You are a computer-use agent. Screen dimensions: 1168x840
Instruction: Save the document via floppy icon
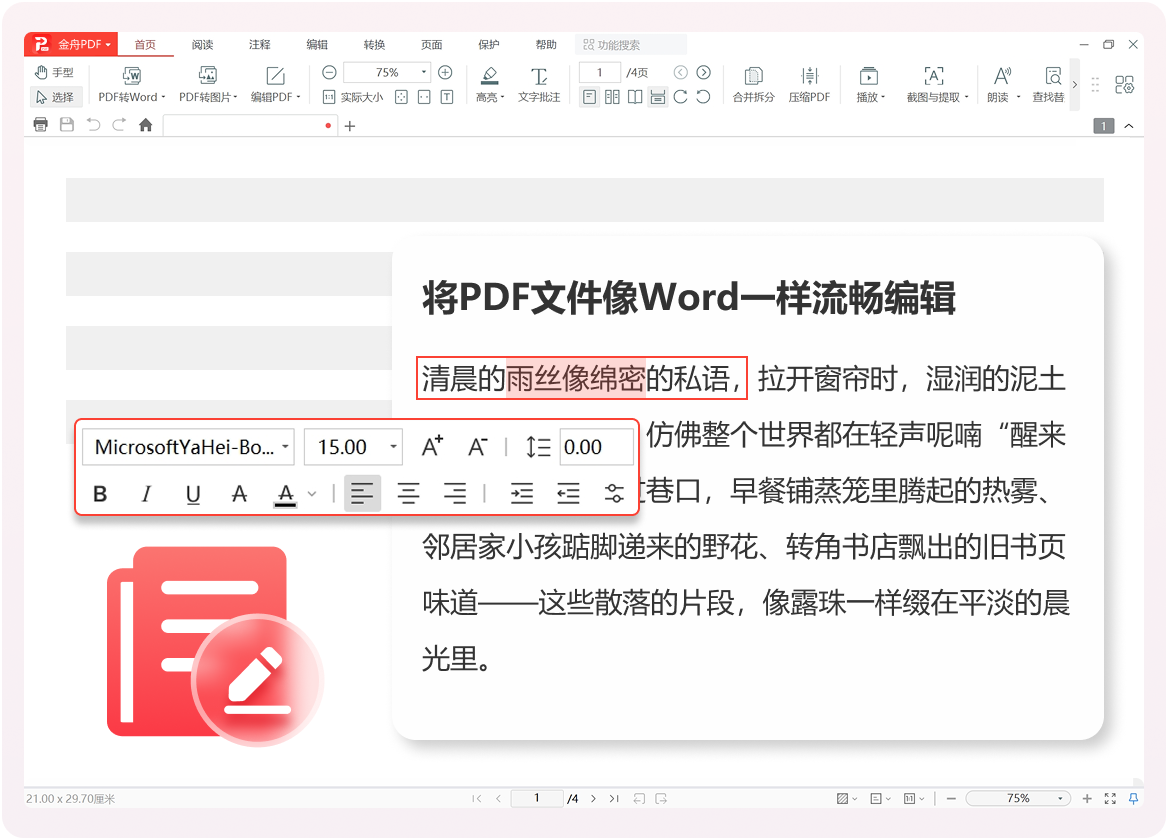coord(67,125)
